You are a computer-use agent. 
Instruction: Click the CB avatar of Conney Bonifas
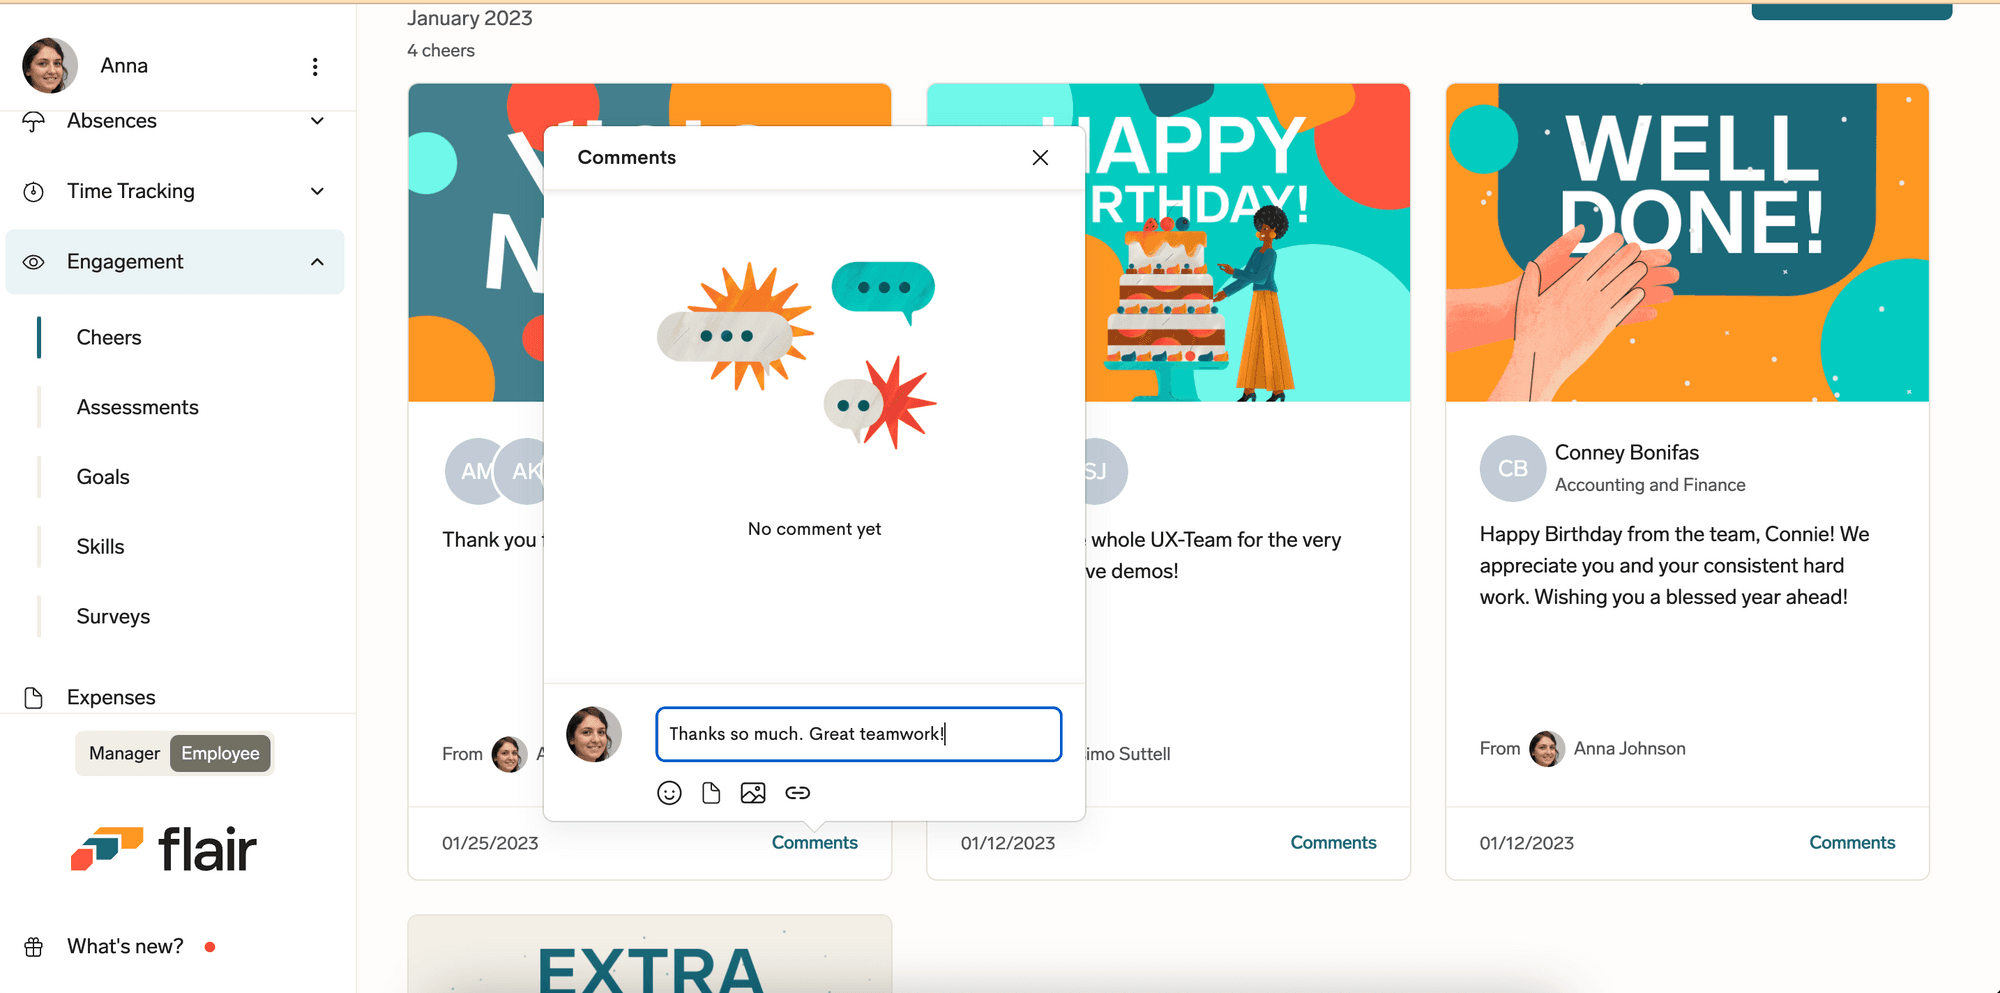[x=1513, y=468]
